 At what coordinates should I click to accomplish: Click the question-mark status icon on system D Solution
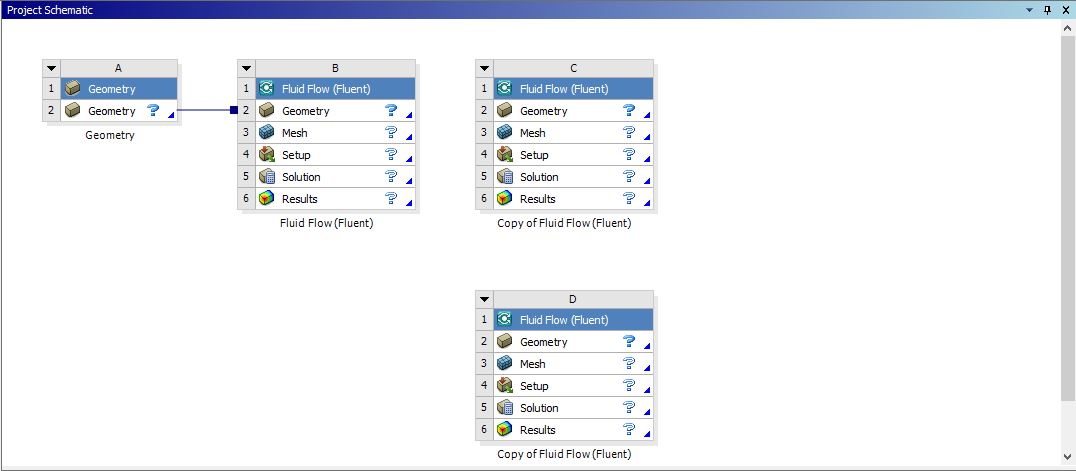click(629, 406)
